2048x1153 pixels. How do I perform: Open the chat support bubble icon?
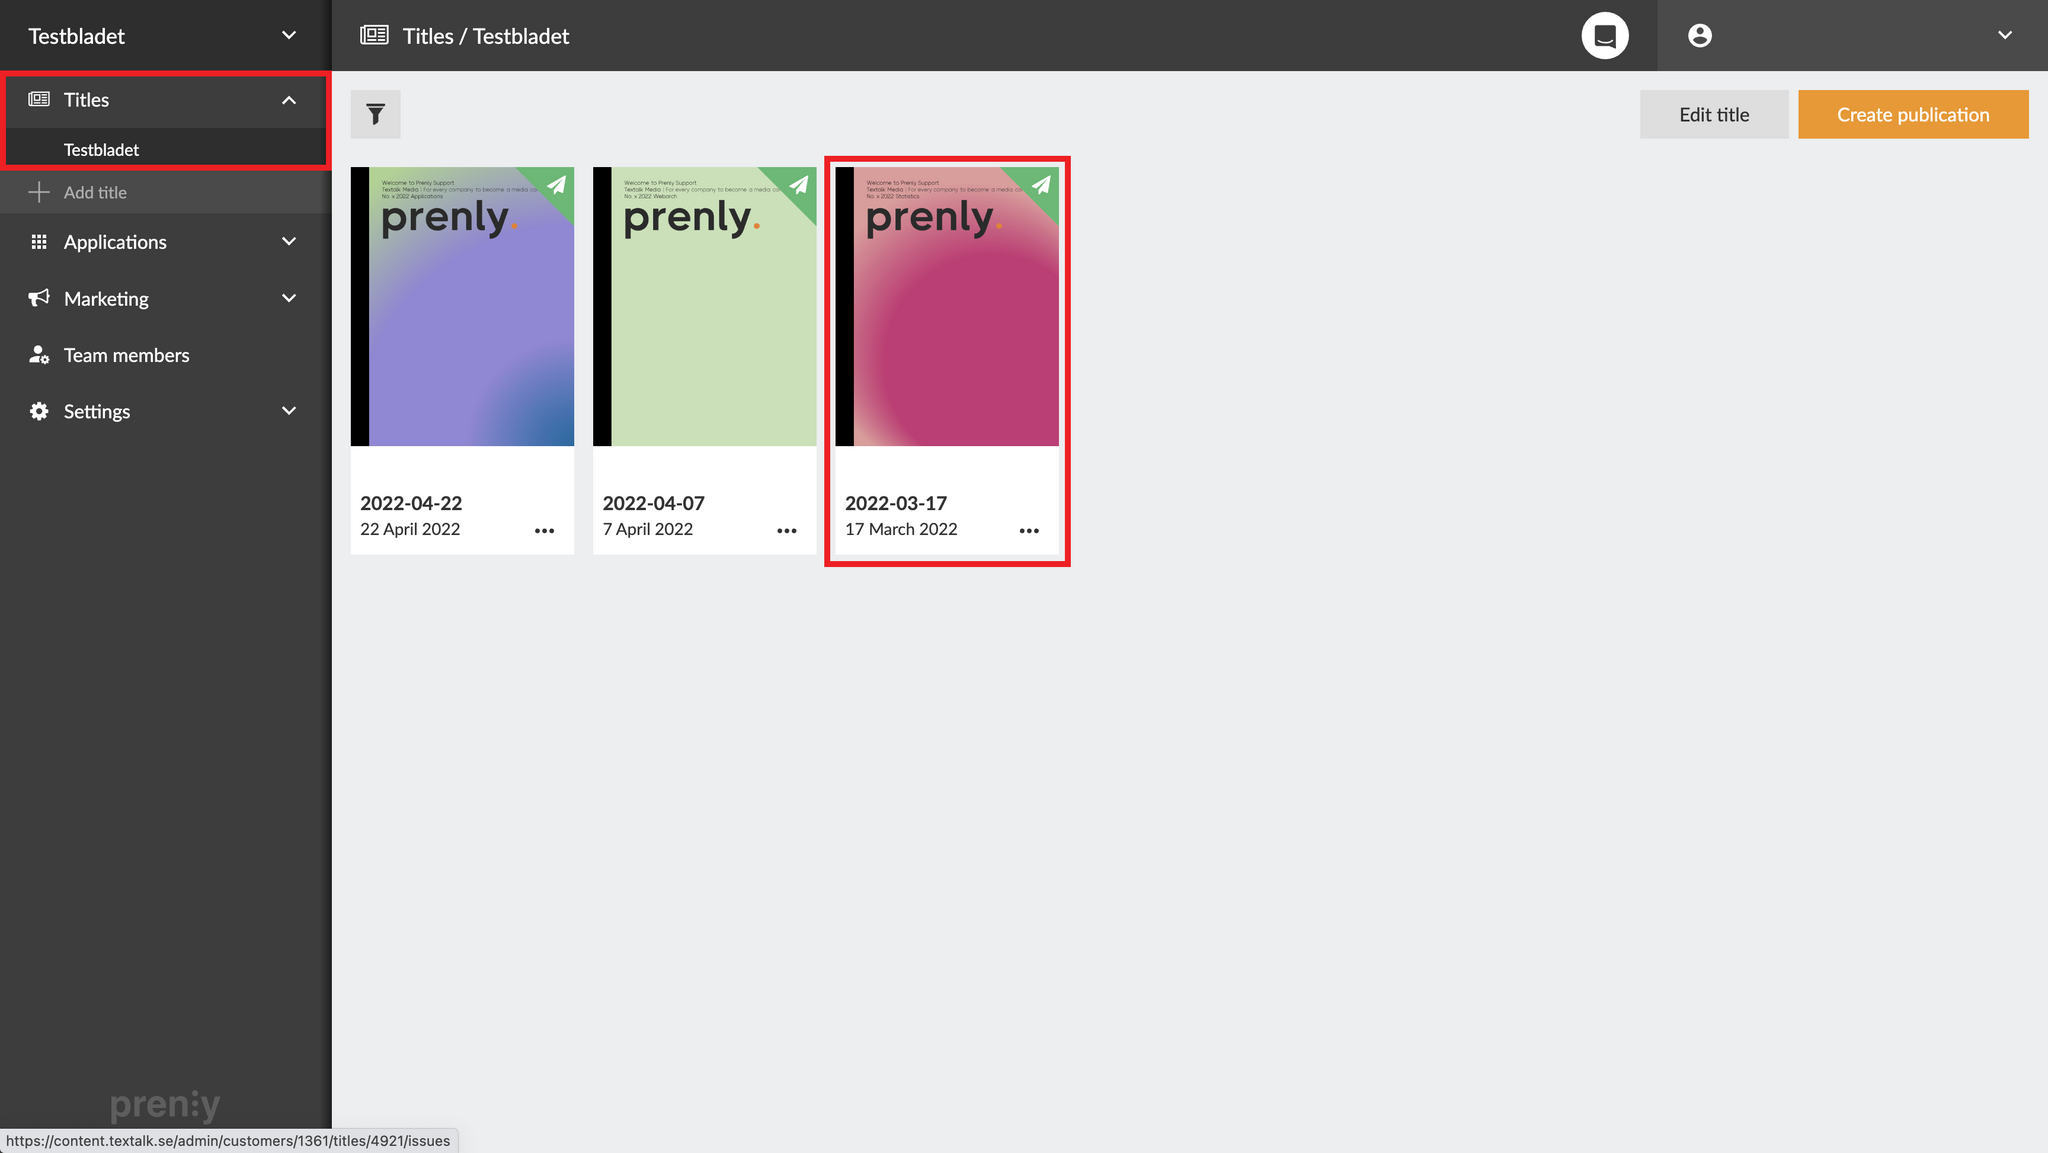(x=1604, y=36)
